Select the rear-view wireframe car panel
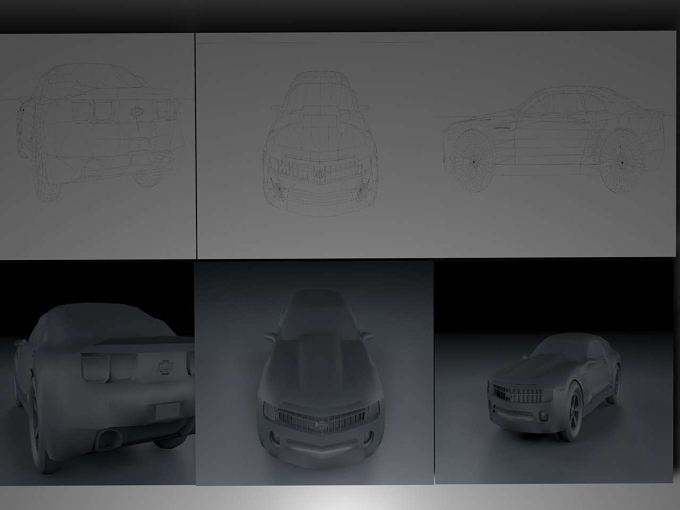The image size is (680, 510). coord(97,146)
